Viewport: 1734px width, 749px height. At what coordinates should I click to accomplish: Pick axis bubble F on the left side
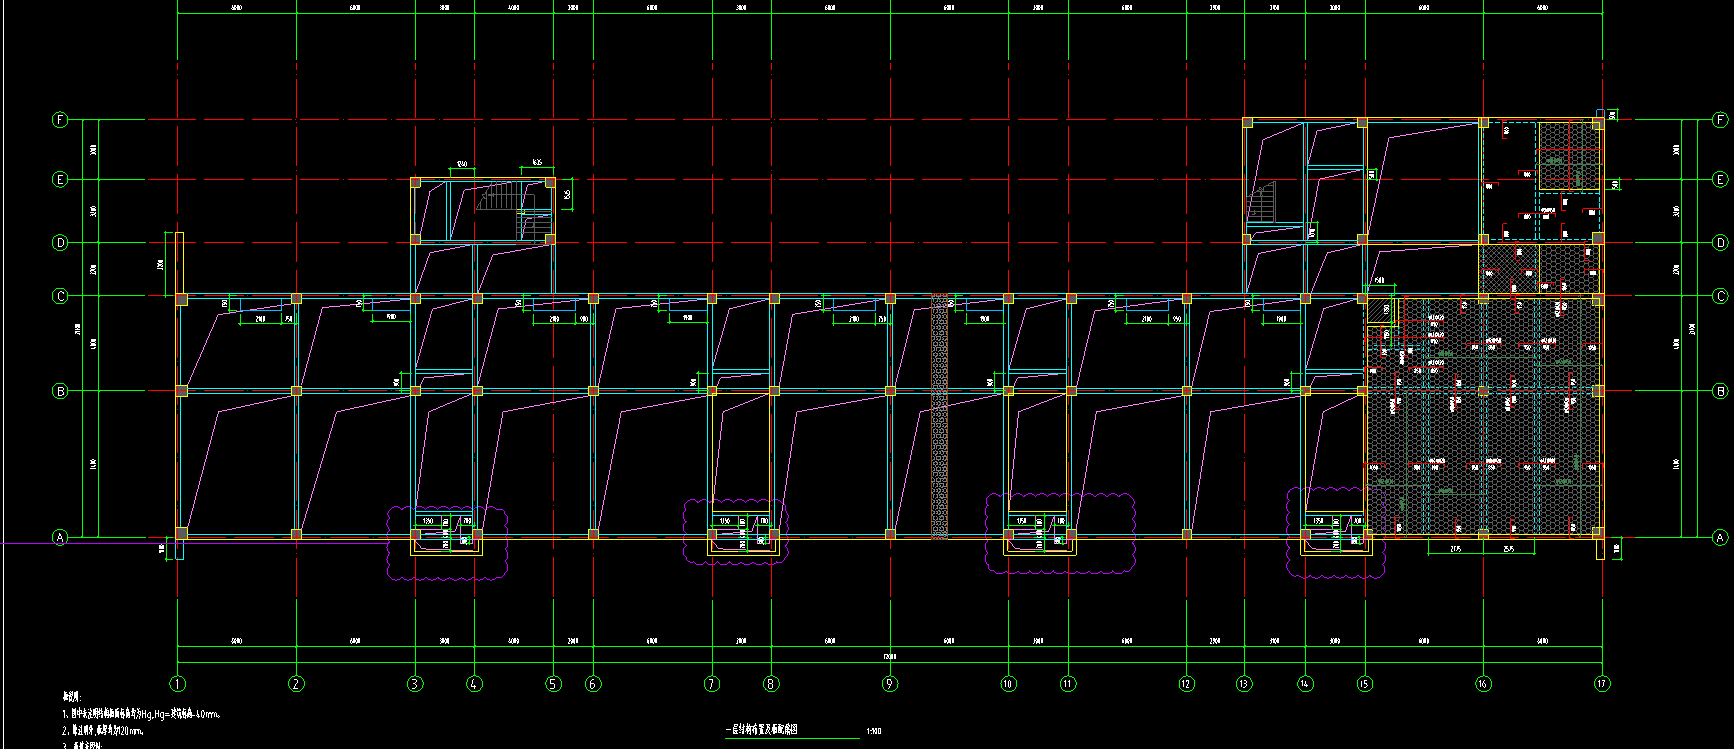pos(60,120)
